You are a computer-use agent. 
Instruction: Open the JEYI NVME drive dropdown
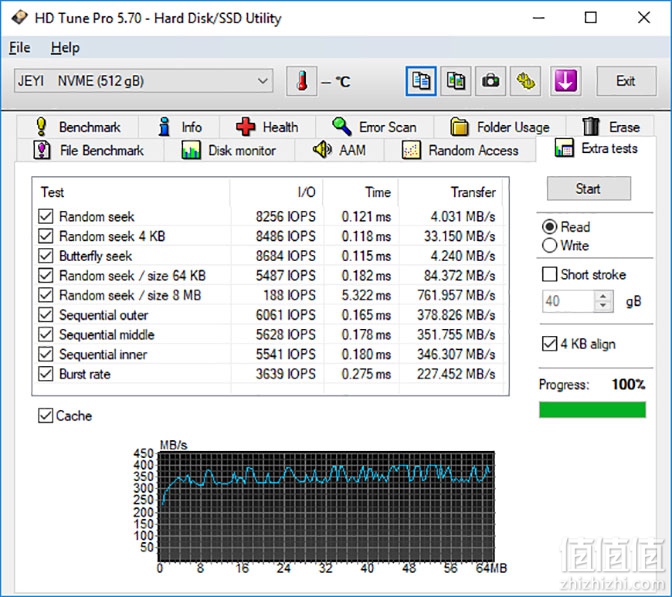tap(144, 81)
